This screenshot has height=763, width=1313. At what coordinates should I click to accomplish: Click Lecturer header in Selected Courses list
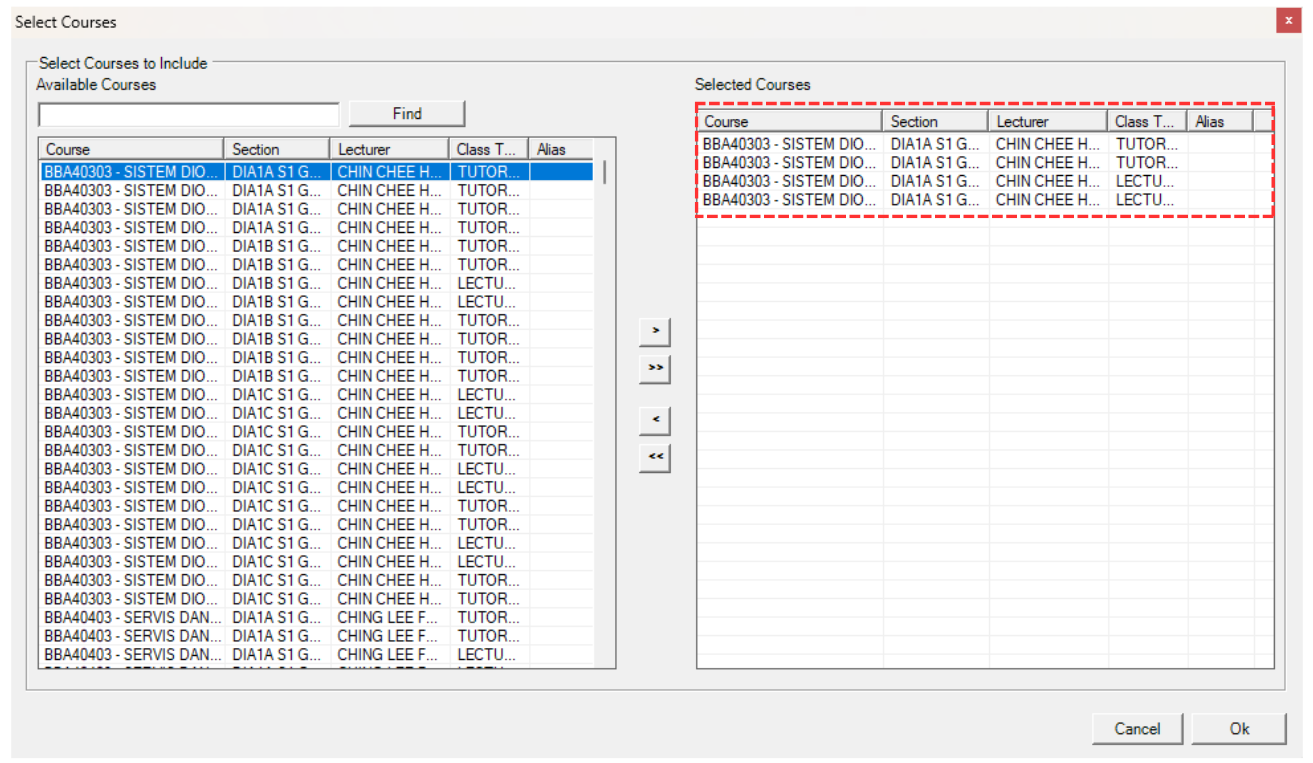point(1048,121)
